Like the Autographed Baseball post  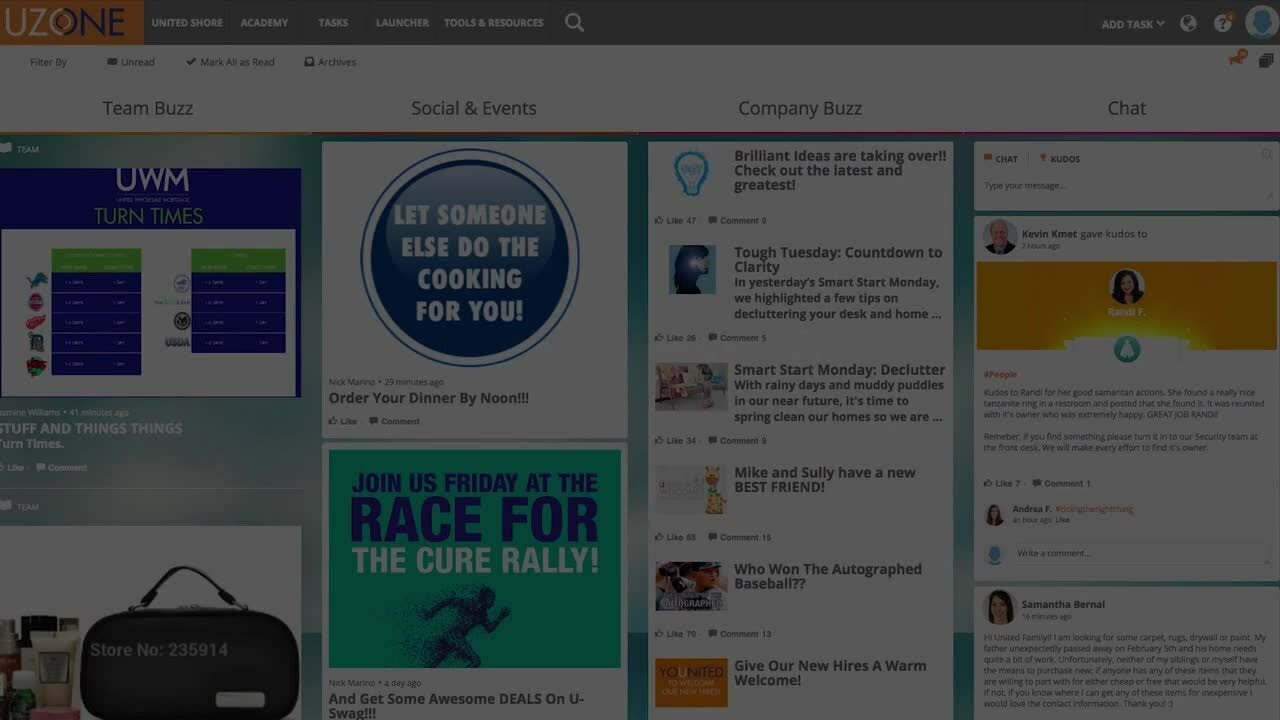point(675,634)
